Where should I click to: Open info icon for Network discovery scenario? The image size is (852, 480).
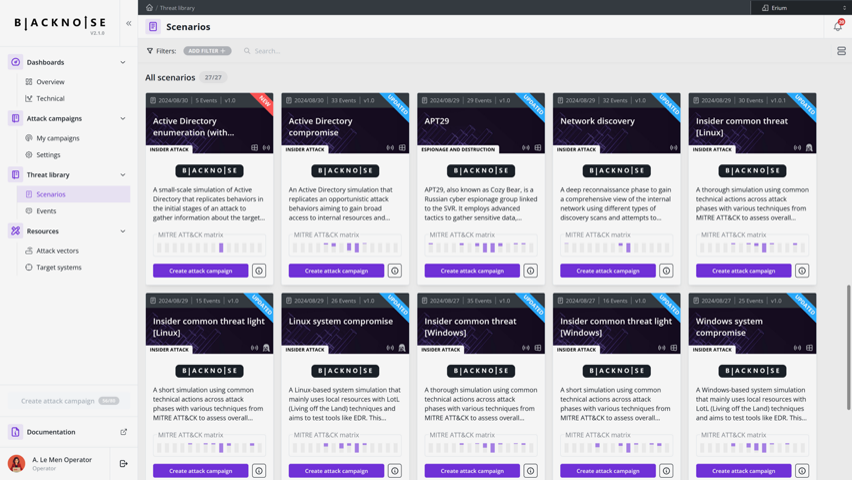pyautogui.click(x=666, y=271)
